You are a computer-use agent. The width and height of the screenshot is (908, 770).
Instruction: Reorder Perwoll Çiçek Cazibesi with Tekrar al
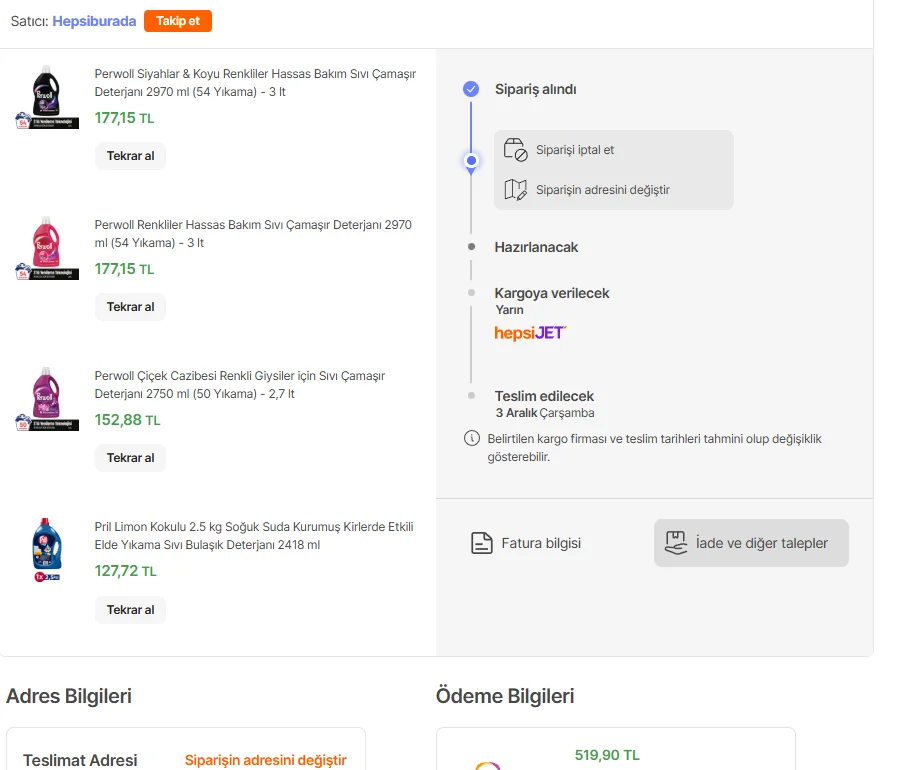130,458
